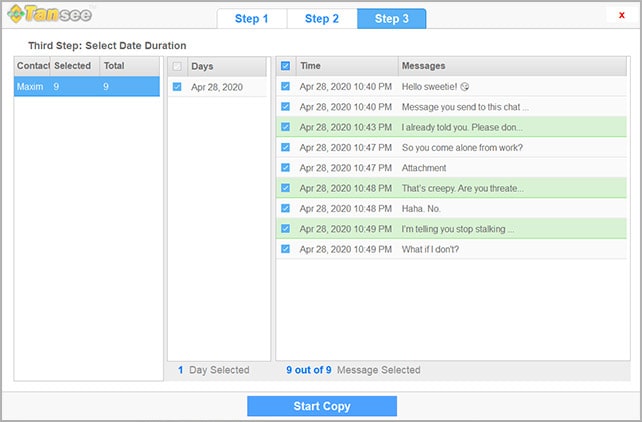
Task: Click the Tansee logo icon
Action: [16, 17]
